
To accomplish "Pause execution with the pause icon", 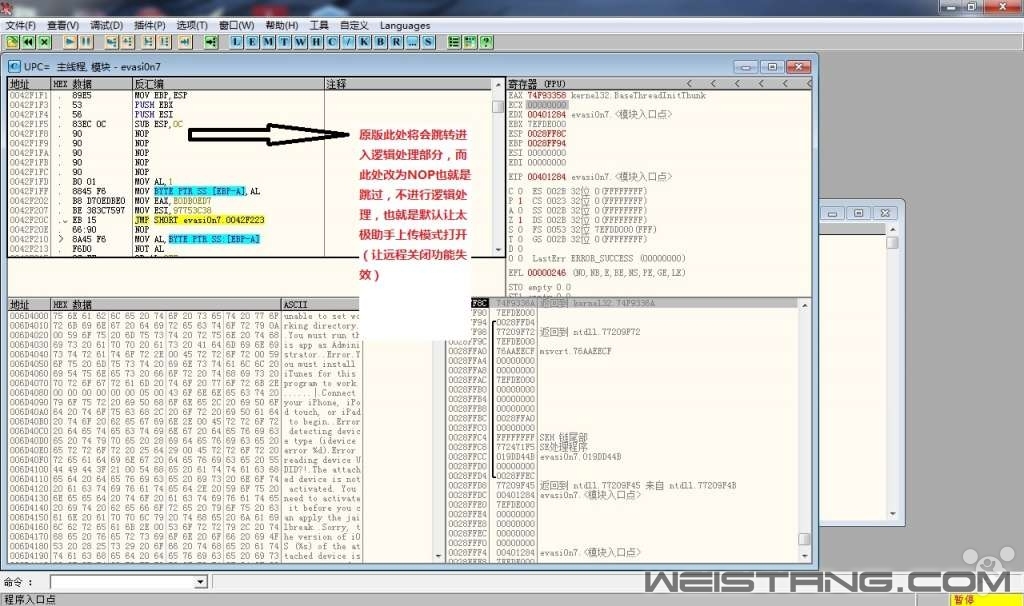I will pos(87,42).
